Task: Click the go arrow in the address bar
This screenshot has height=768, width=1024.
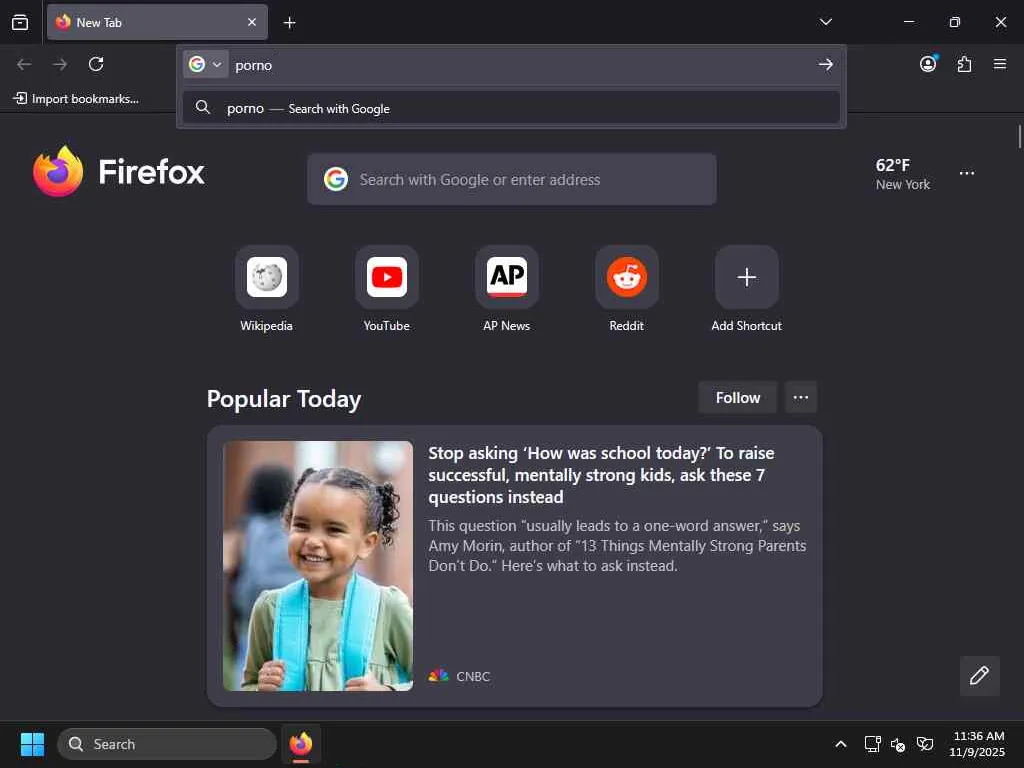Action: coord(825,64)
